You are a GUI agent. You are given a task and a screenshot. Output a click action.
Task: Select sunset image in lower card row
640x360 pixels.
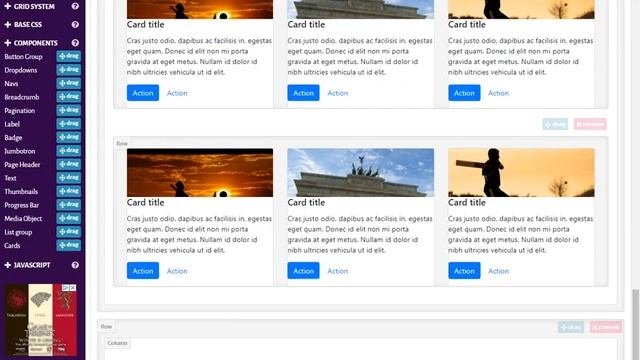click(200, 173)
